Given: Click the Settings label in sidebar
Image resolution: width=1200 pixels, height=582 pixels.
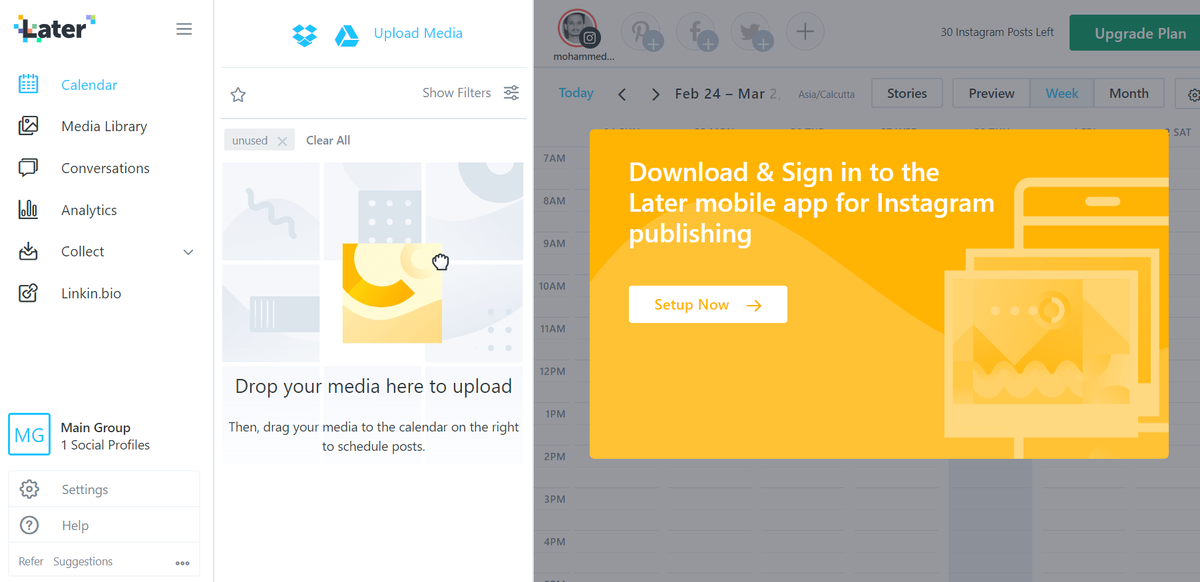Looking at the screenshot, I should (x=85, y=490).
